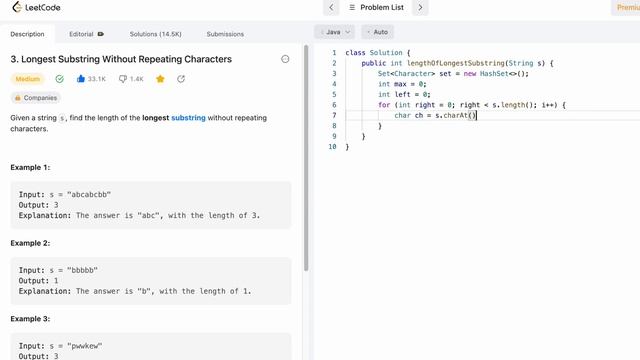Image resolution: width=640 pixels, height=360 pixels.
Task: Open the 1.4K comments icon
Action: (122, 79)
